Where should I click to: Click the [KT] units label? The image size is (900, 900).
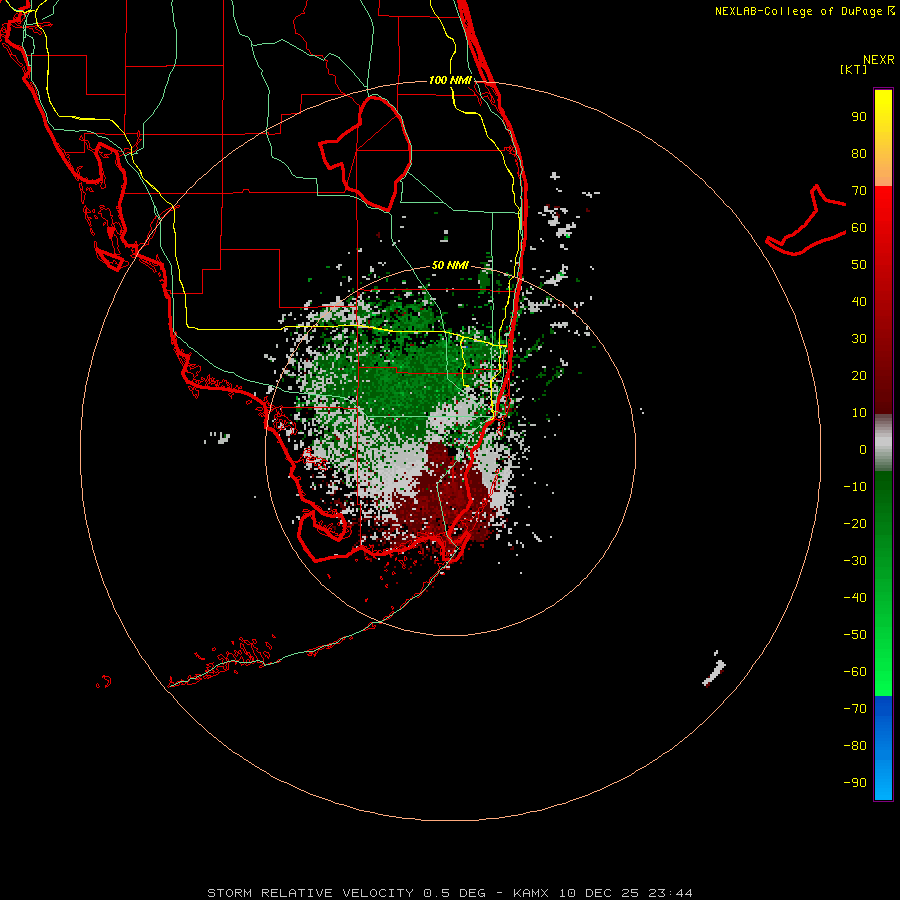pyautogui.click(x=853, y=69)
